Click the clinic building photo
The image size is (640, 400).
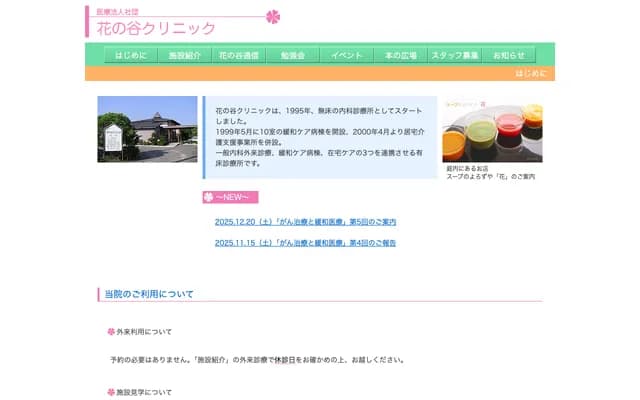point(147,129)
